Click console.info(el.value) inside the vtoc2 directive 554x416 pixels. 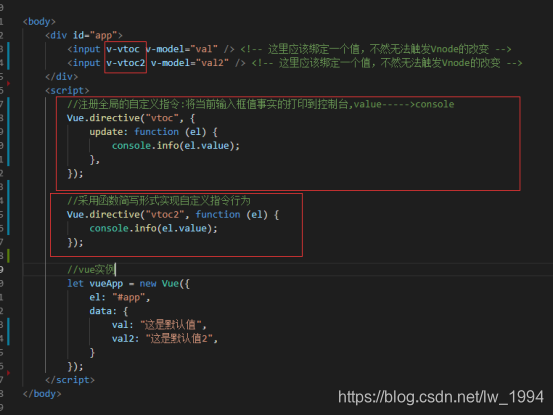[x=154, y=228]
